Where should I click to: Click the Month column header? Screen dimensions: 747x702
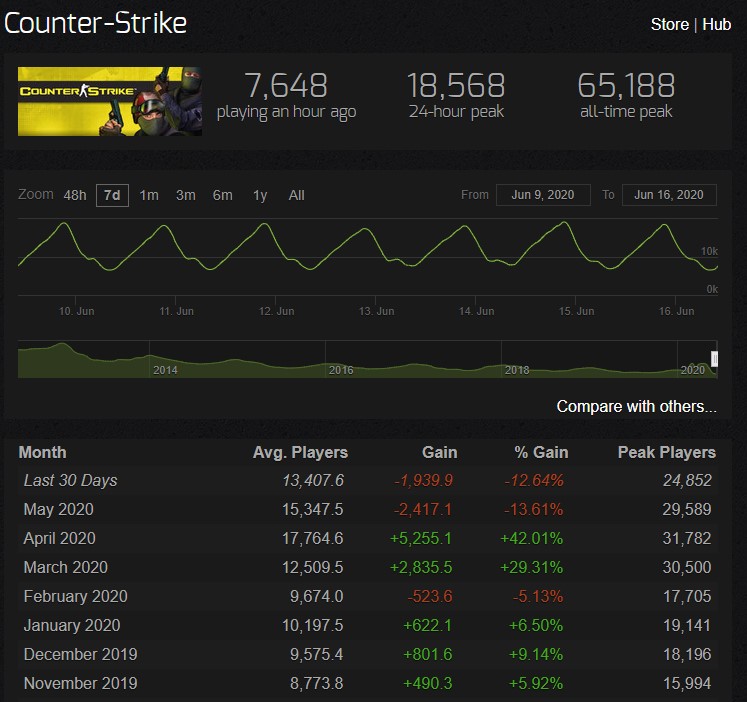click(x=42, y=452)
